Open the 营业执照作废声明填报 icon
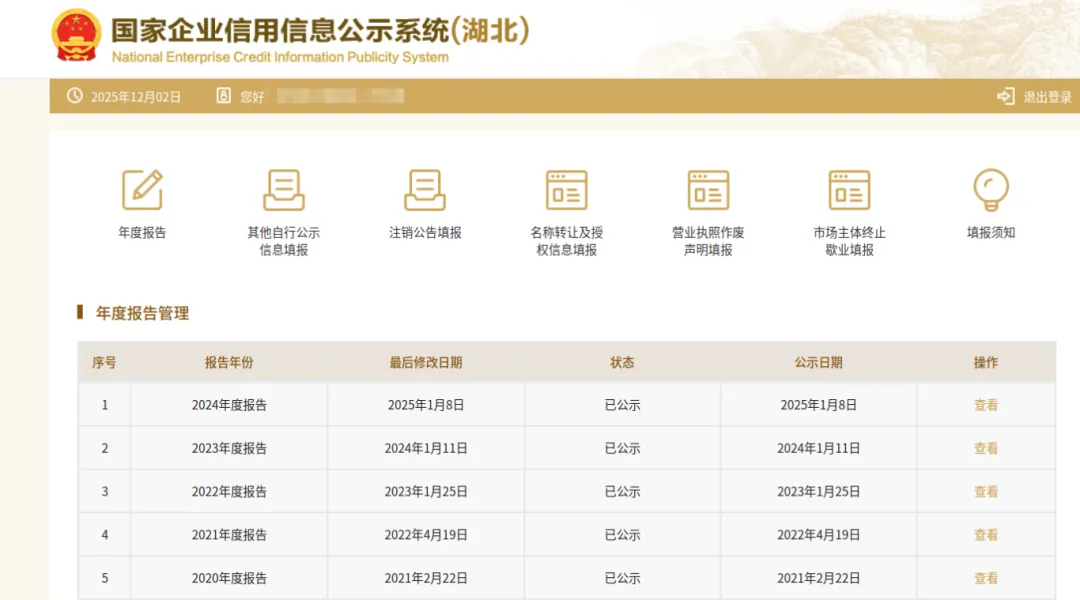The height and width of the screenshot is (600, 1080). [x=708, y=189]
